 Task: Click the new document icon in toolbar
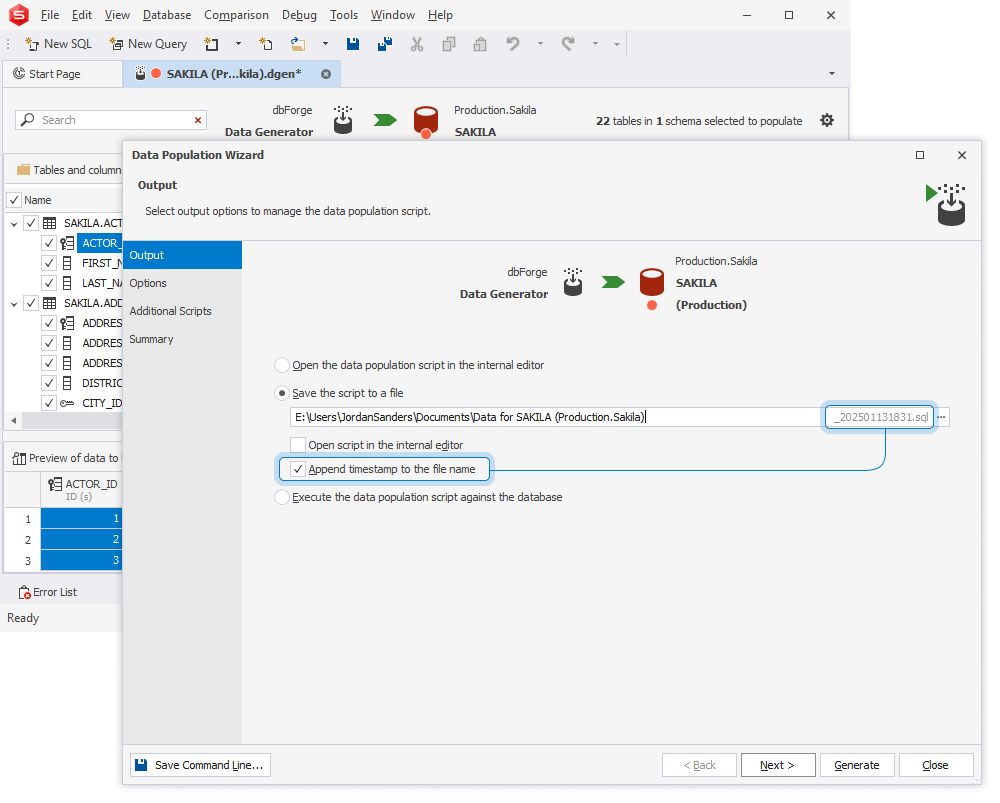211,44
